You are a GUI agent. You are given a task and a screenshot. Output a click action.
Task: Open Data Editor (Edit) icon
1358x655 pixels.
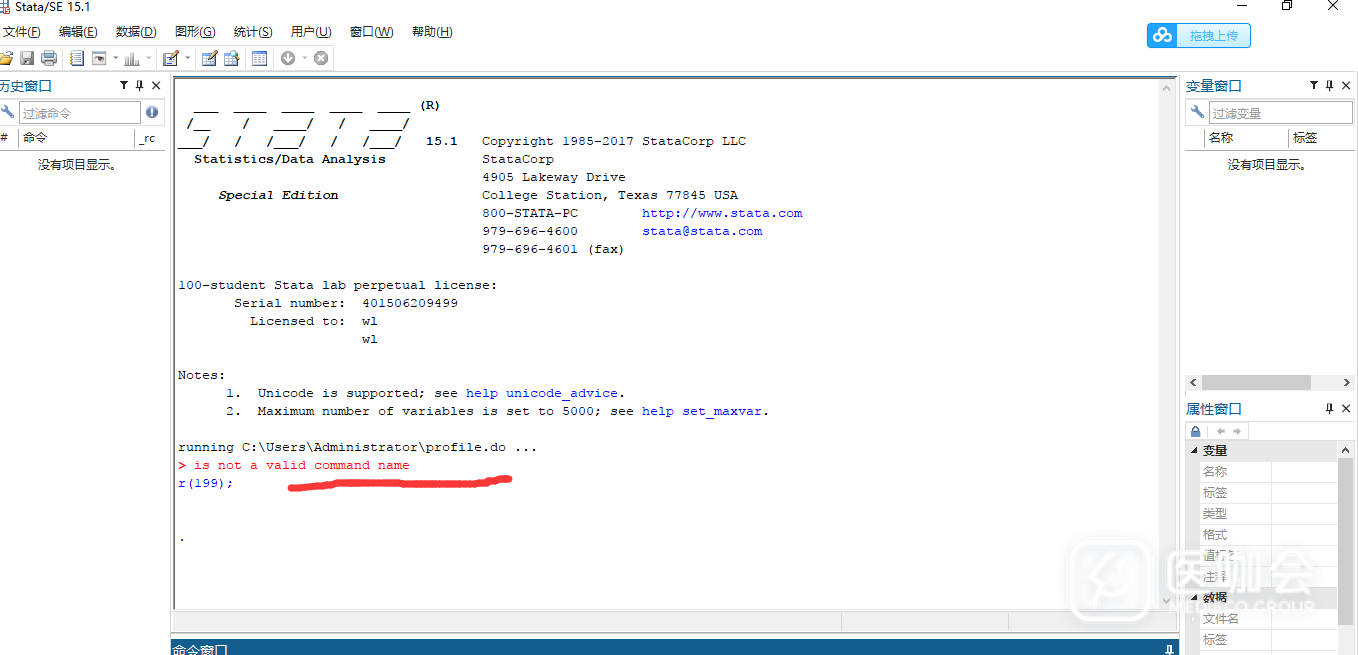(209, 58)
